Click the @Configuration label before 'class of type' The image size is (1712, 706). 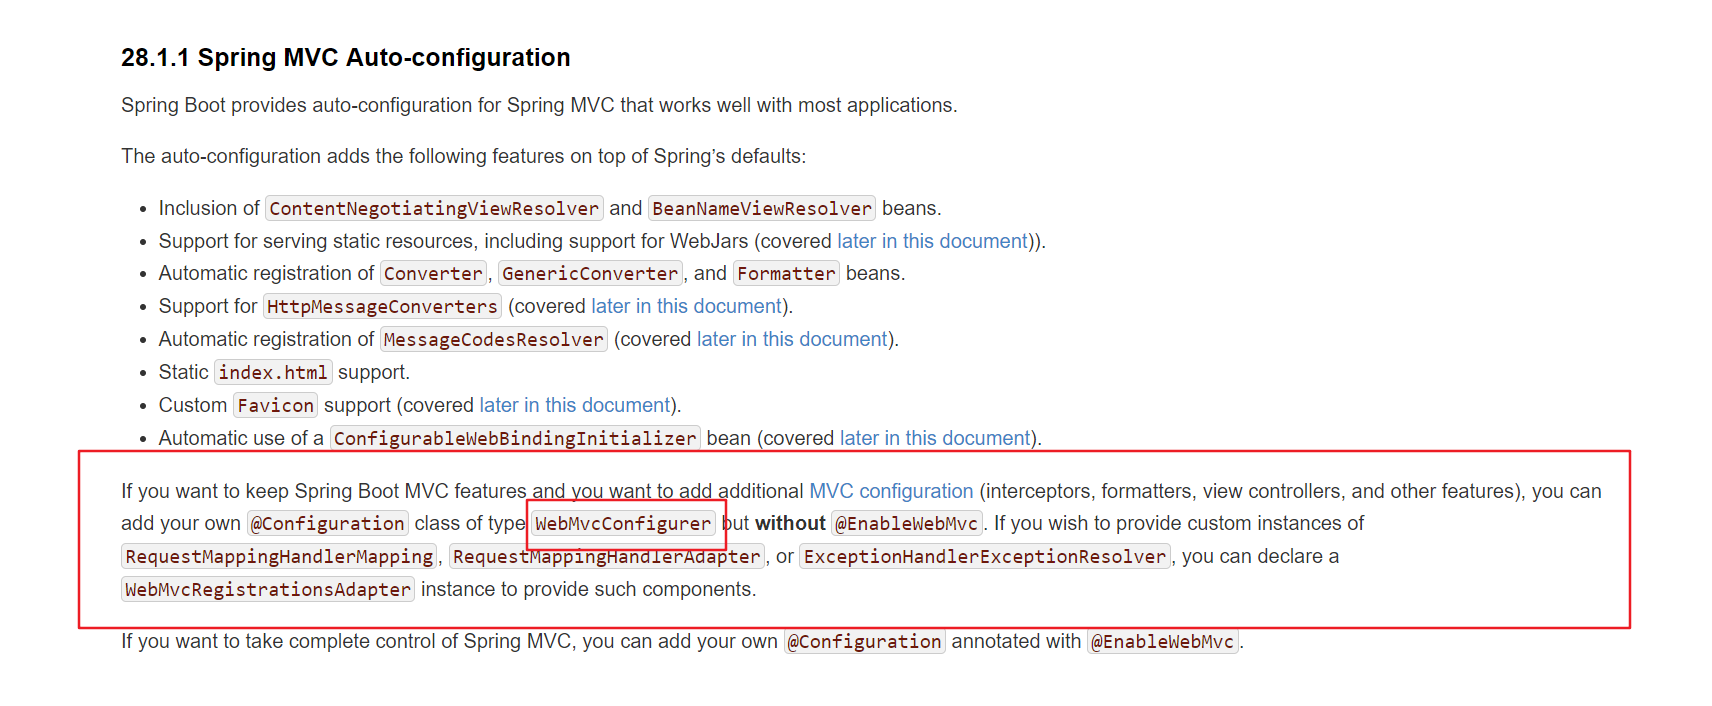coord(328,523)
